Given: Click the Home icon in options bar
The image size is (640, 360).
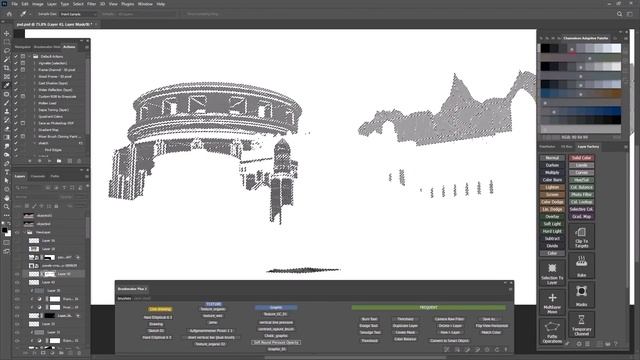Looking at the screenshot, I should pyautogui.click(x=9, y=14).
